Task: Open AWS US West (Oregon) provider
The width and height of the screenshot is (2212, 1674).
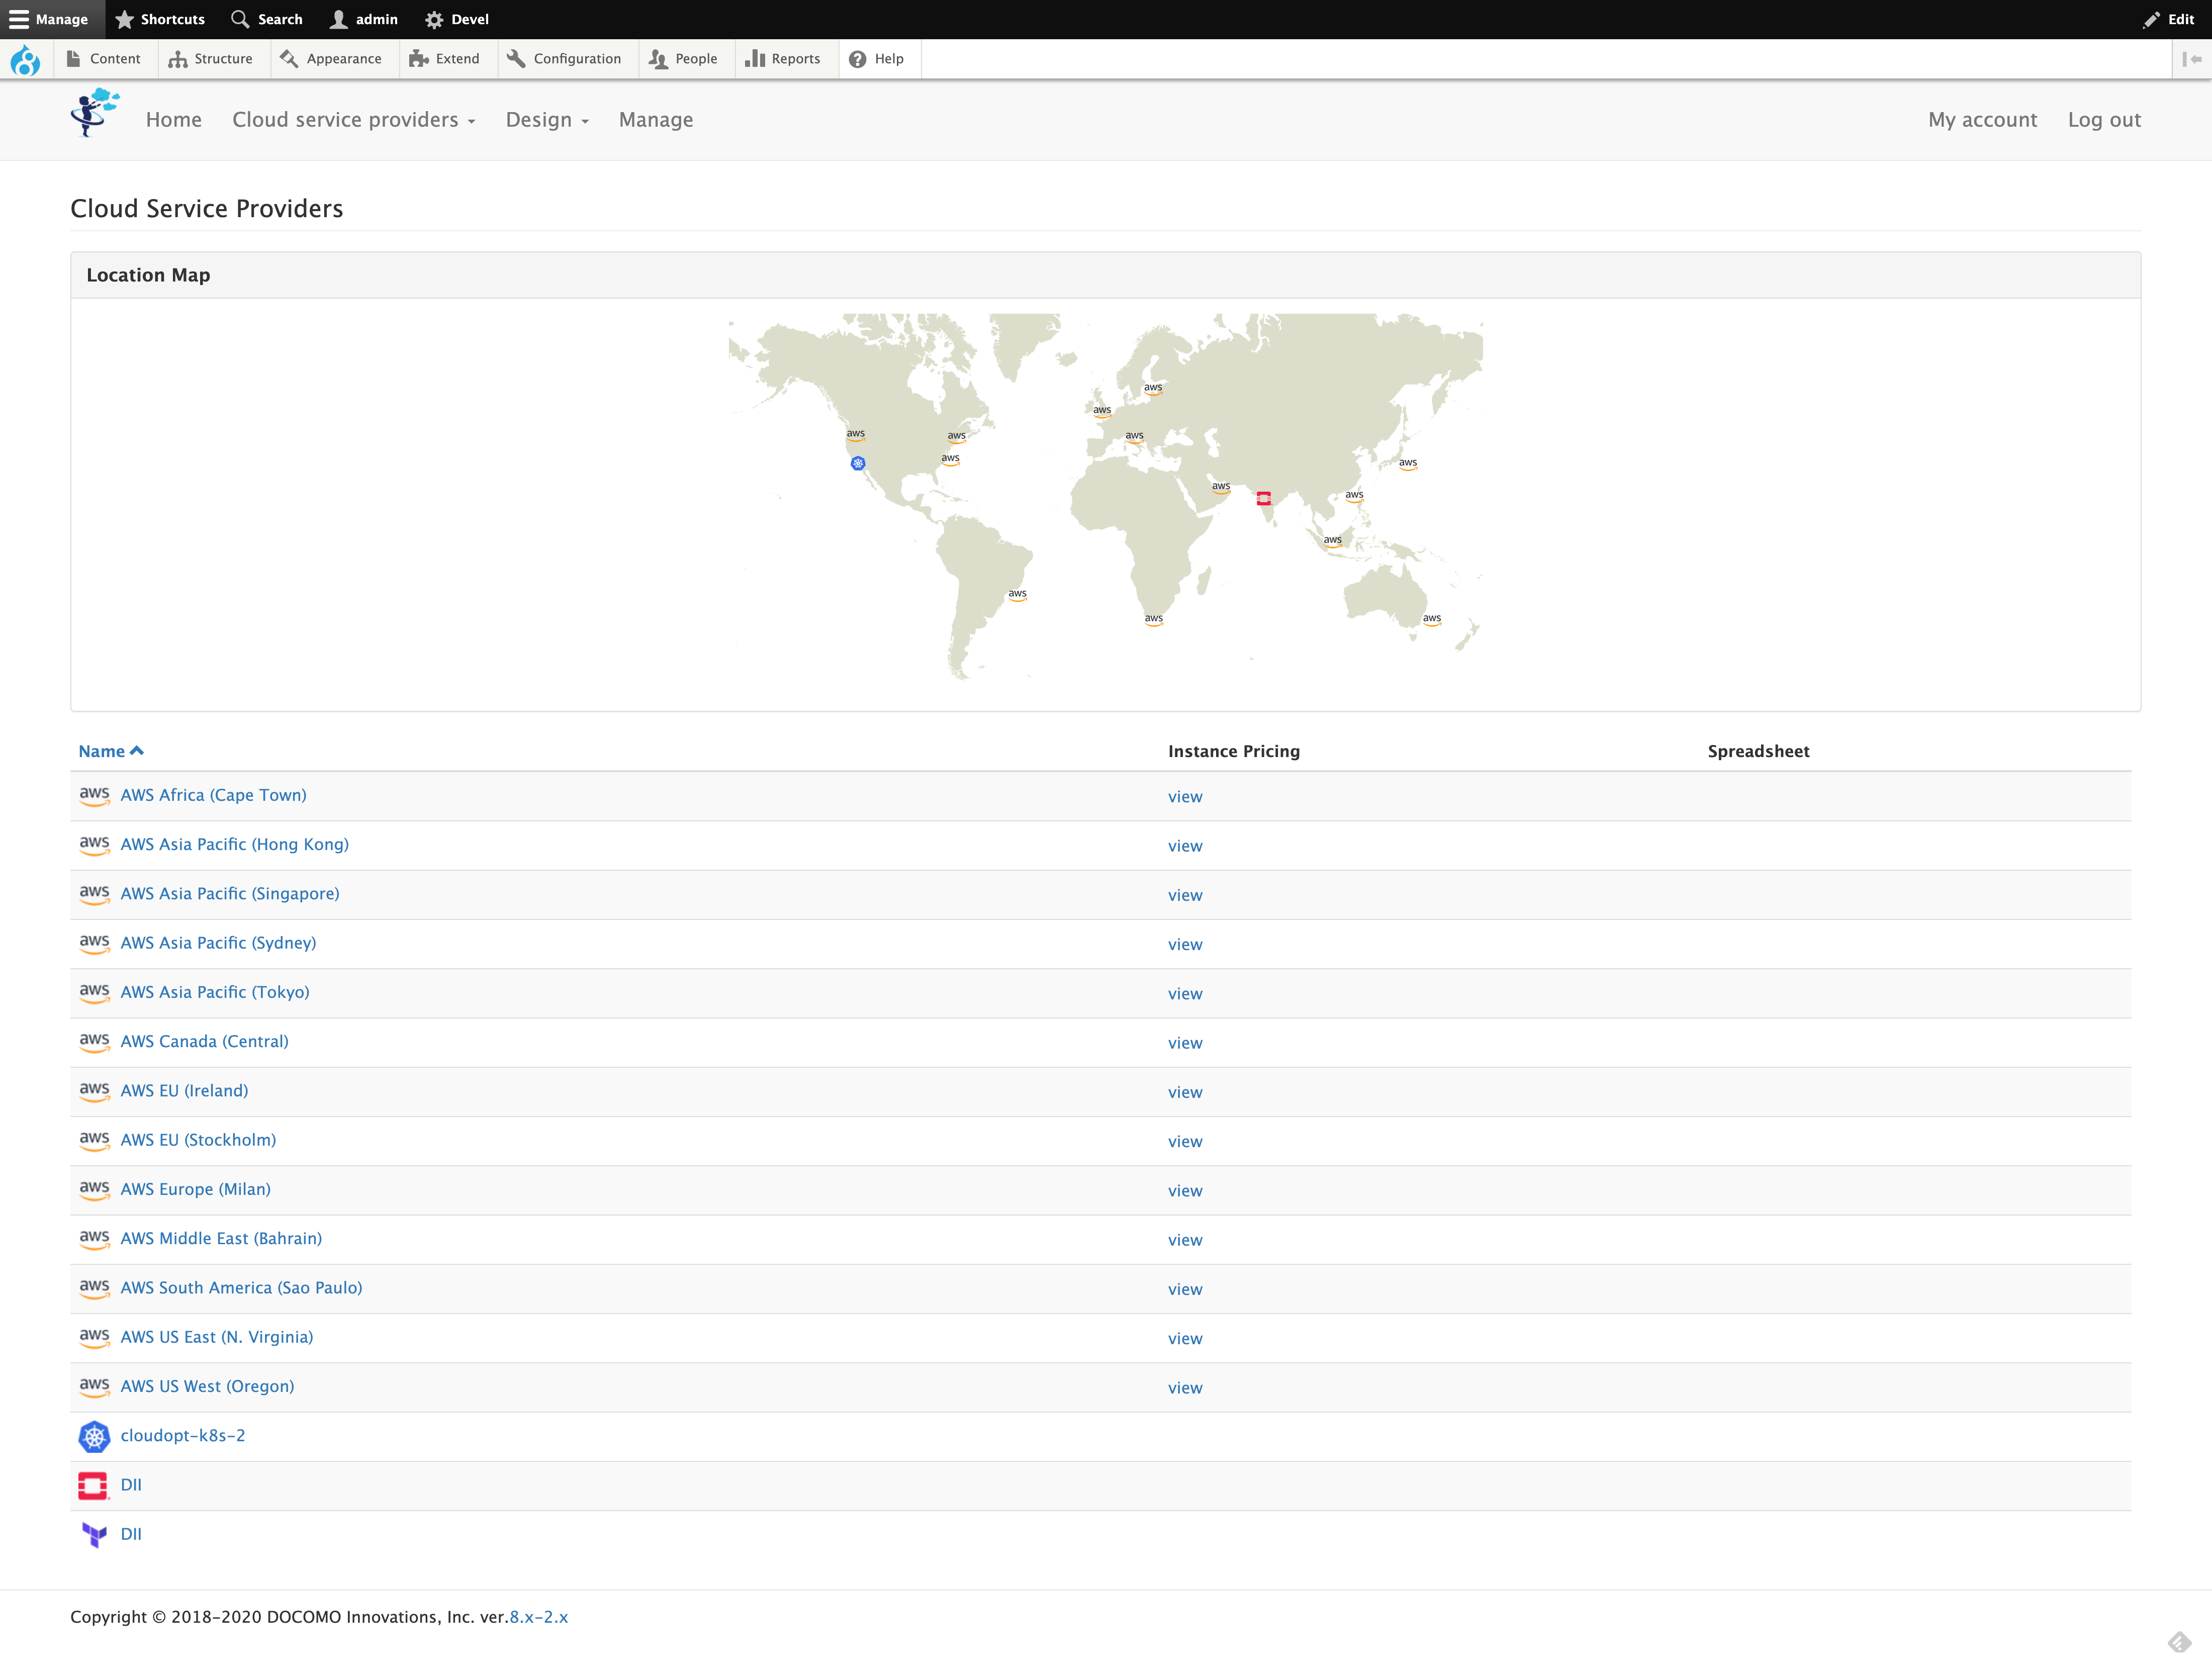Action: point(207,1386)
